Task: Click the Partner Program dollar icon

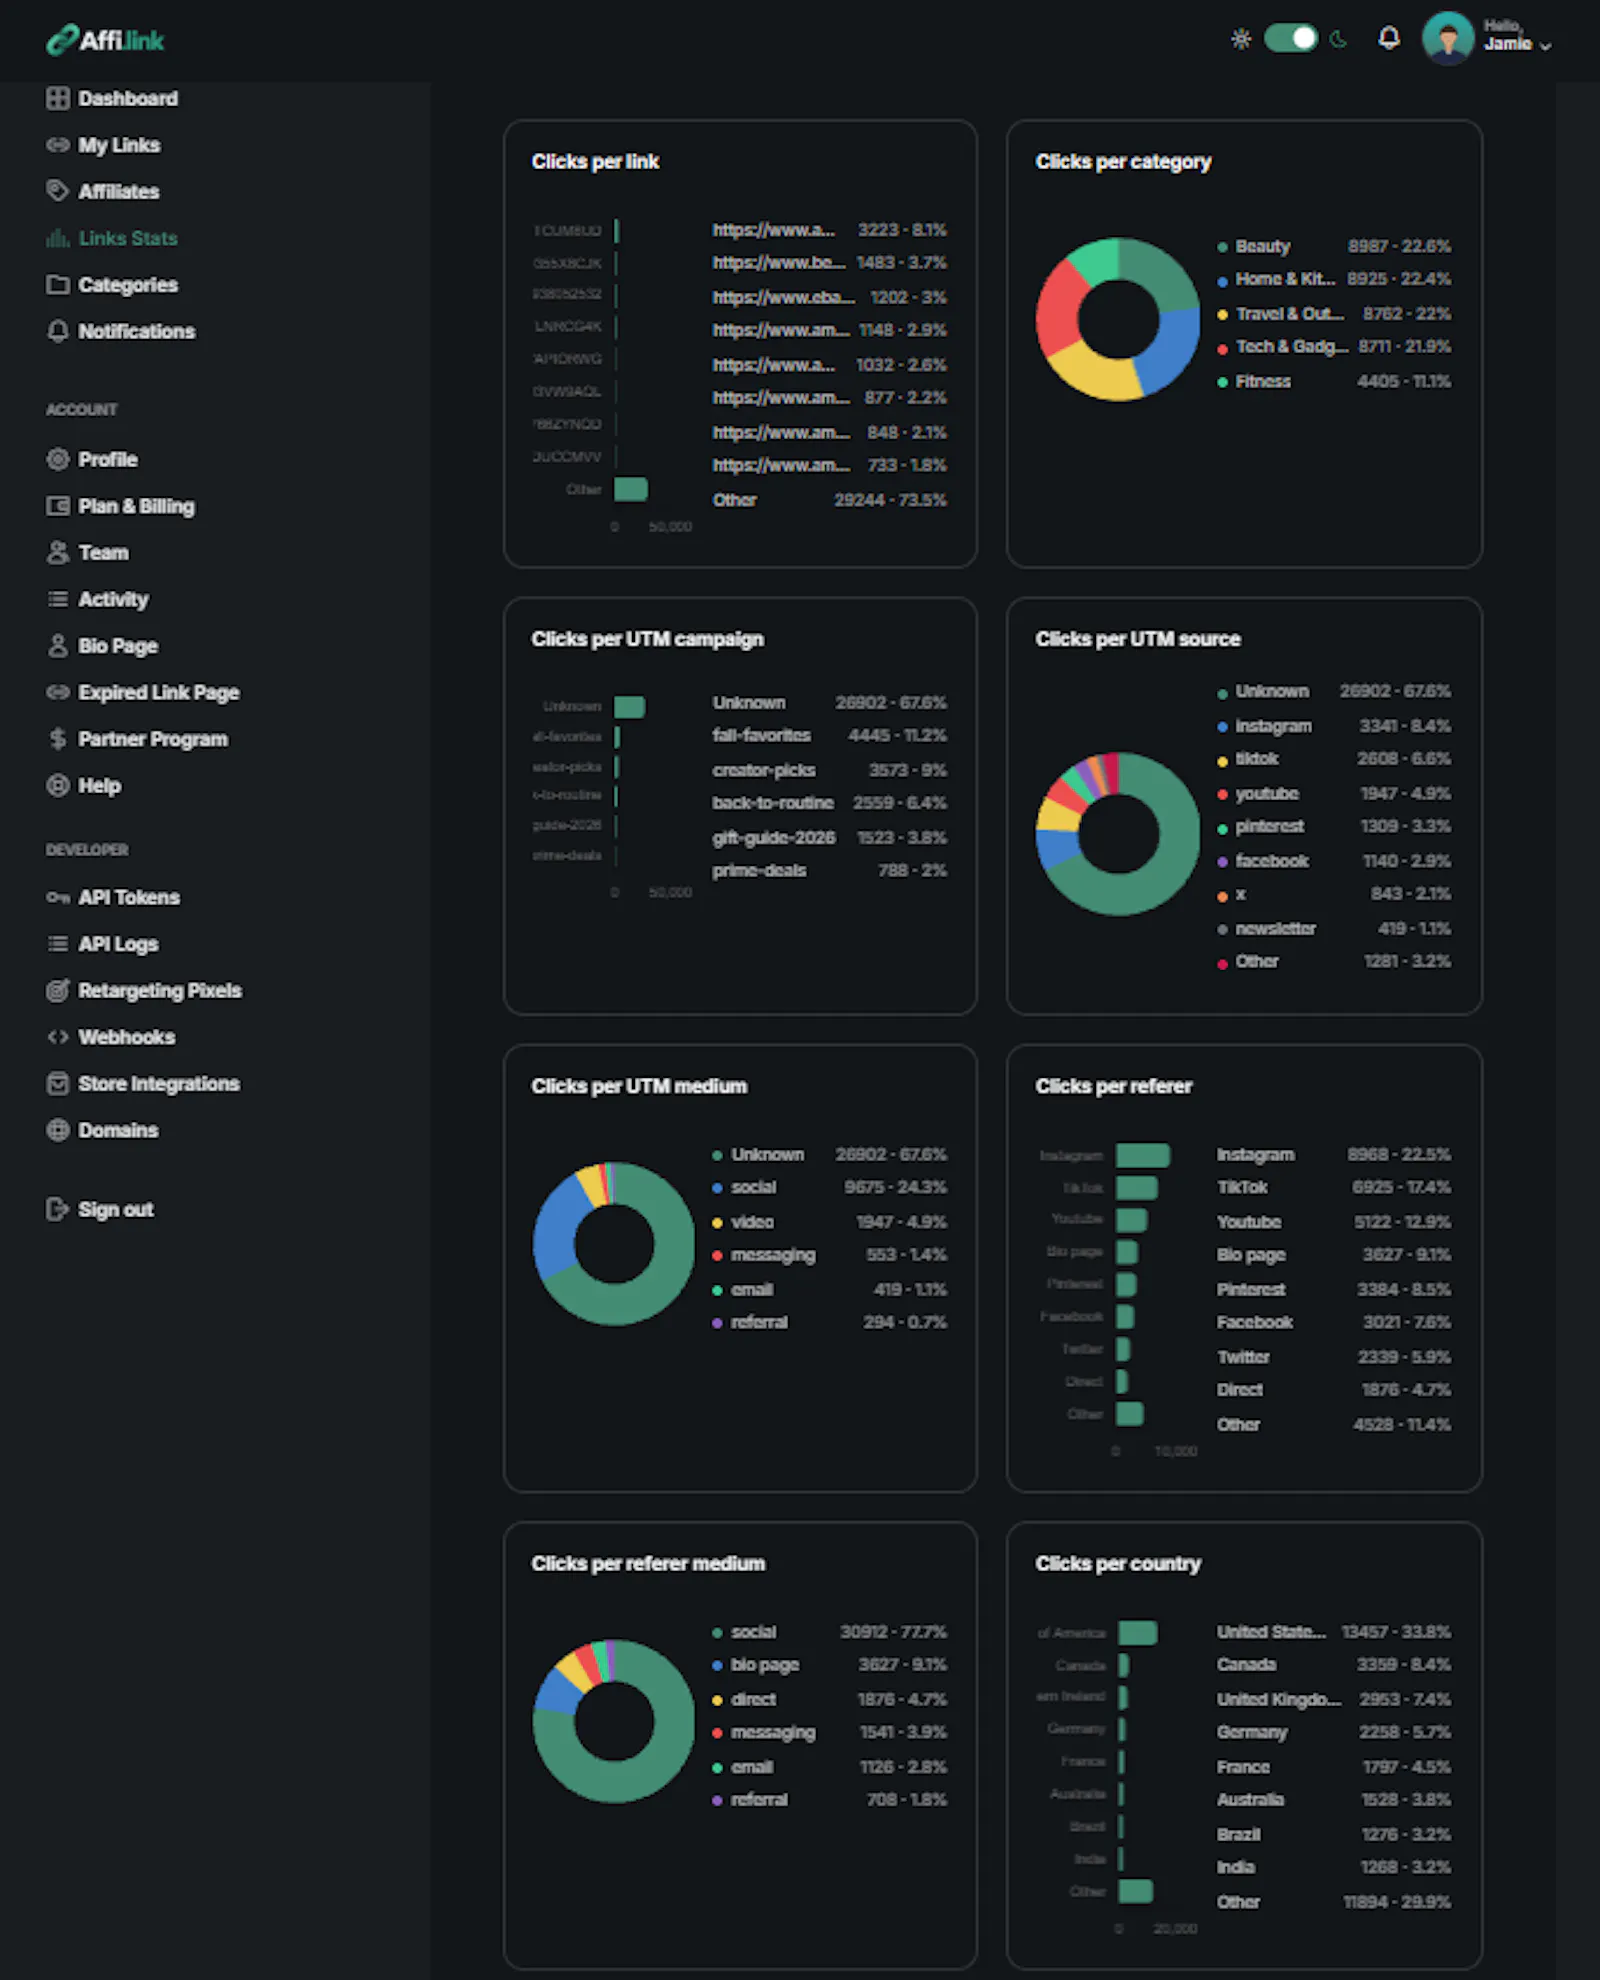Action: (58, 739)
